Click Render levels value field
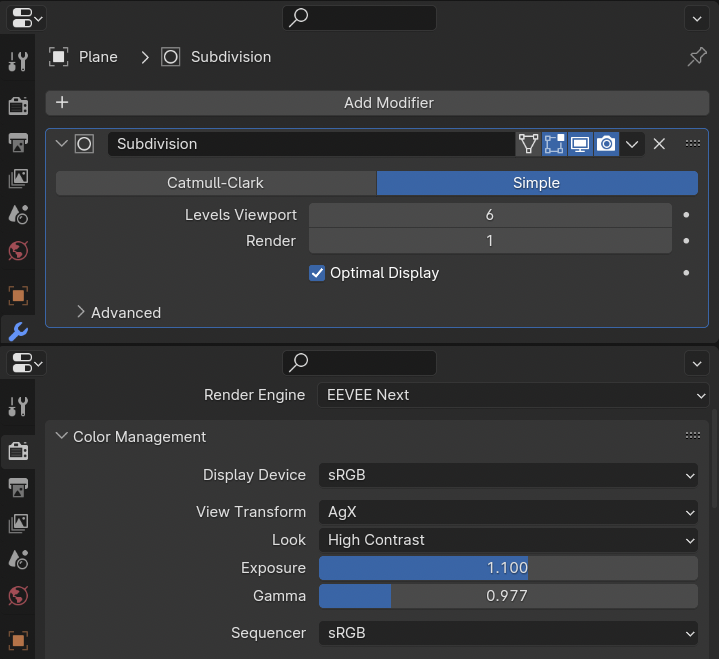The width and height of the screenshot is (719, 659). [490, 241]
